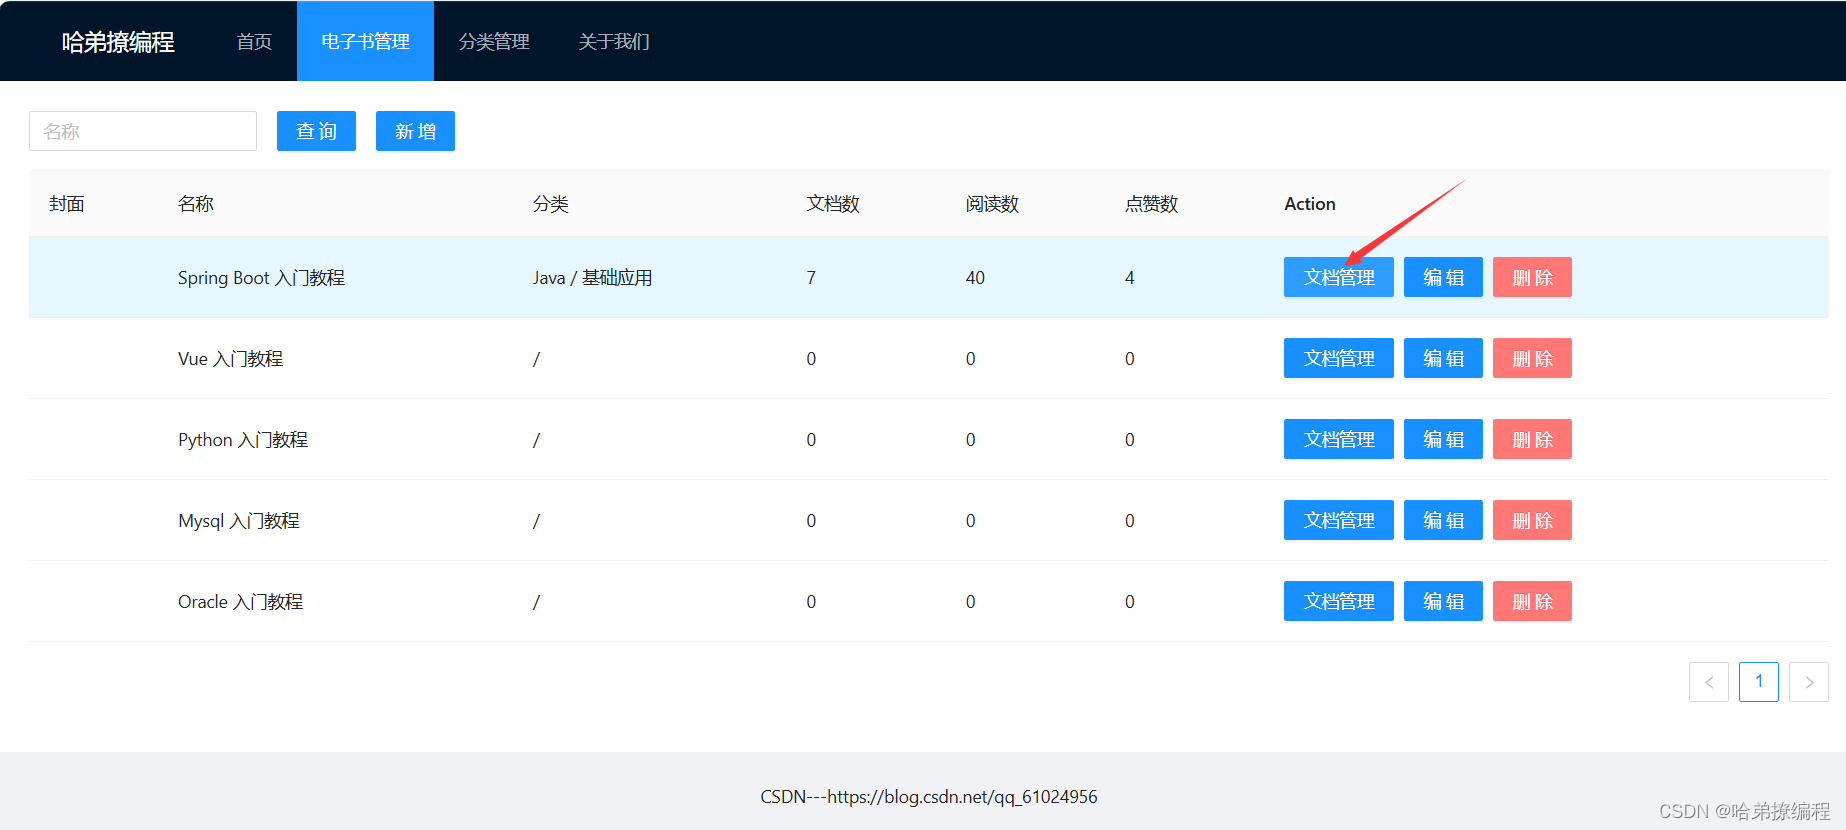Select the Spring Boot 入门教程 name cell
The height and width of the screenshot is (830, 1846).
click(261, 278)
